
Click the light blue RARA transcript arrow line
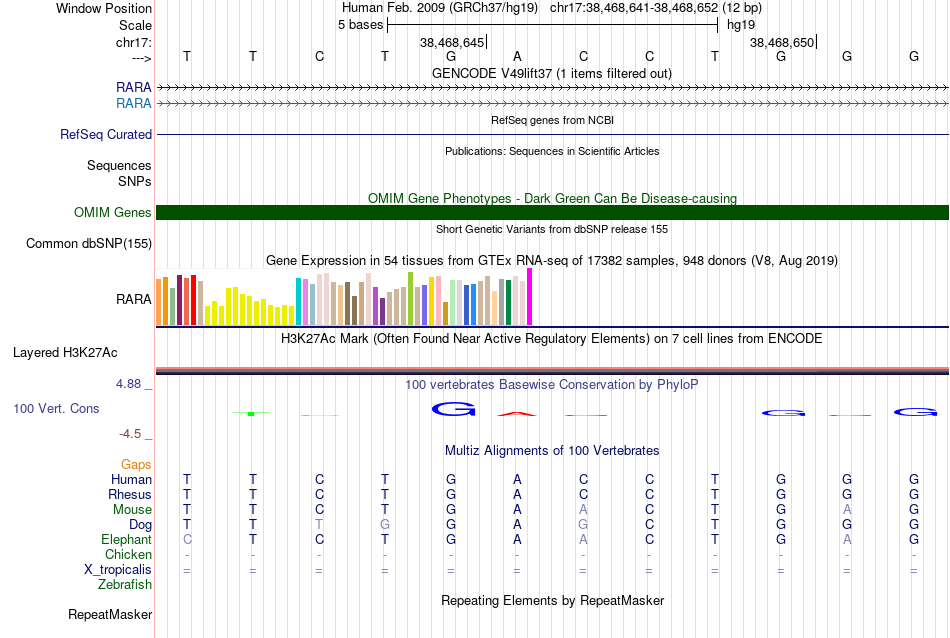coord(552,104)
